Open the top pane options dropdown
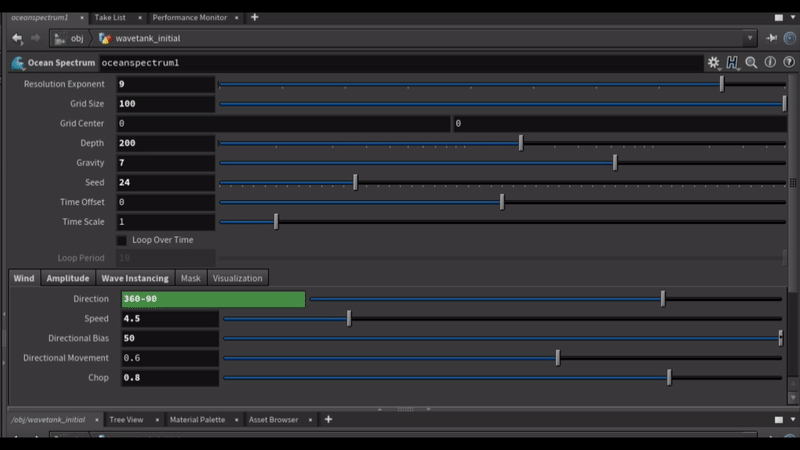The image size is (800, 450). 779,18
